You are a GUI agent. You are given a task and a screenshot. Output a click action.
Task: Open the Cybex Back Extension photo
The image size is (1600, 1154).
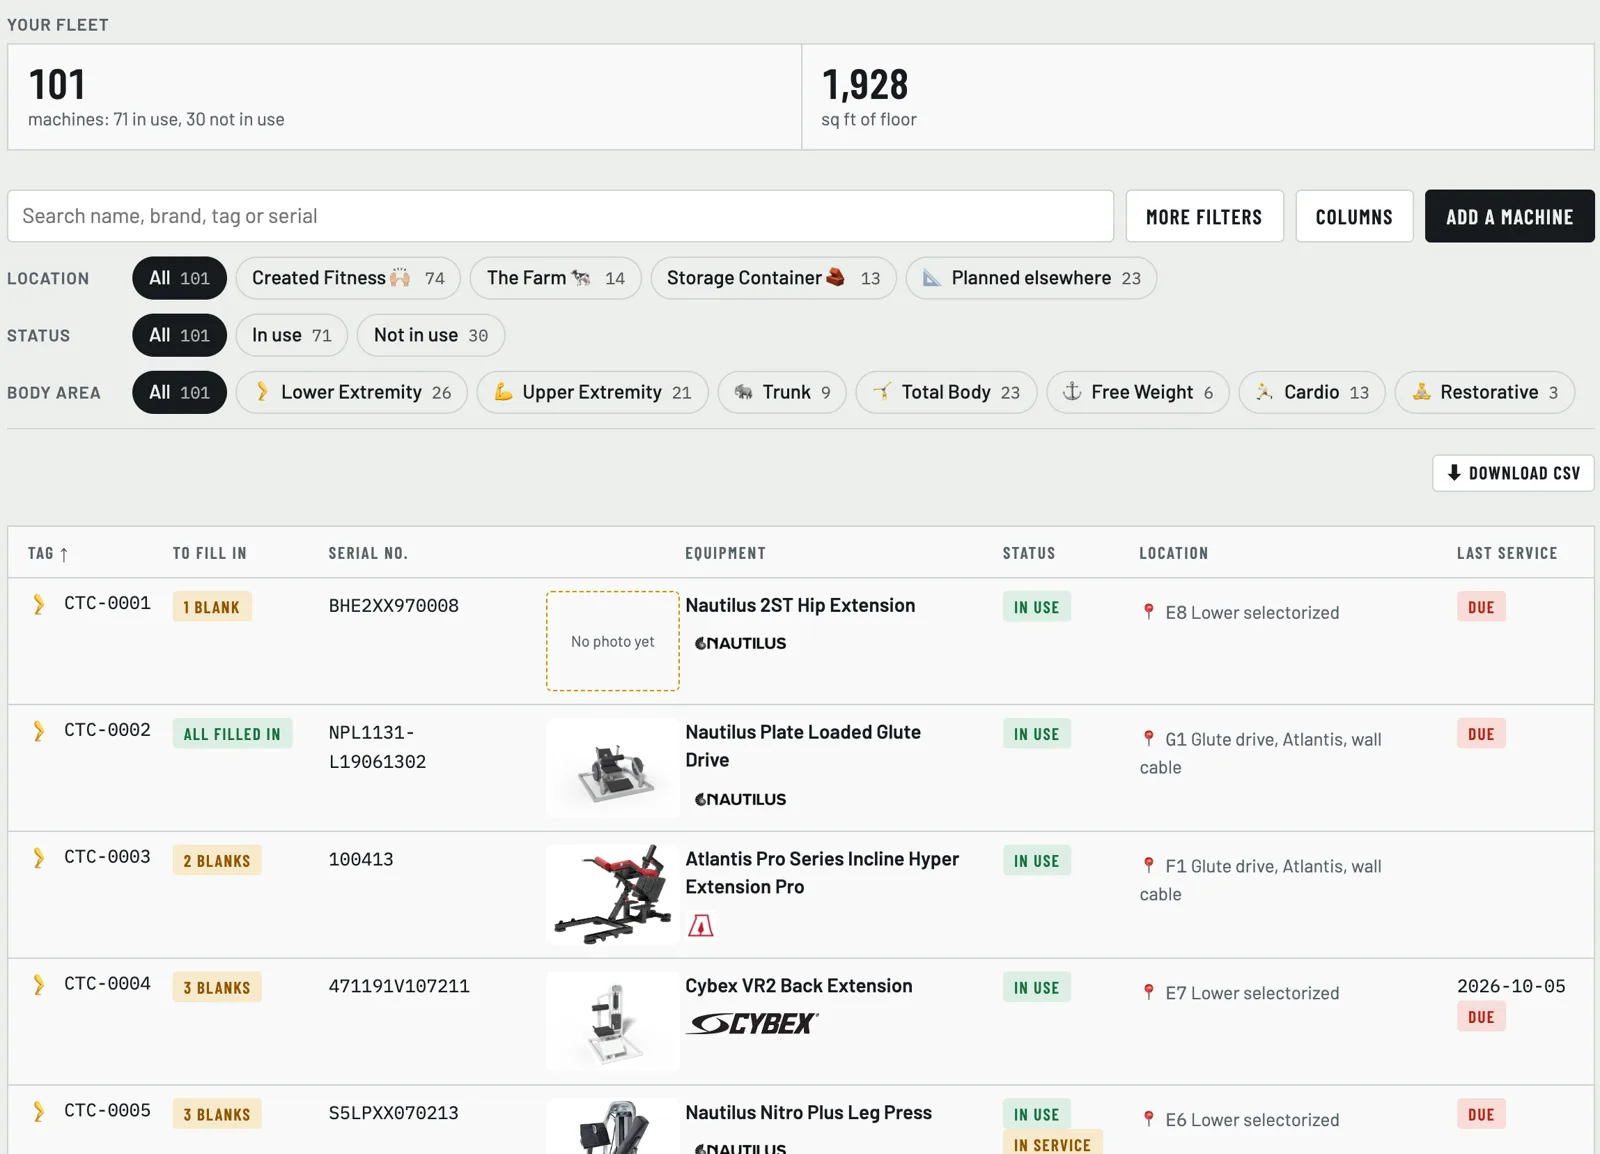(613, 1022)
